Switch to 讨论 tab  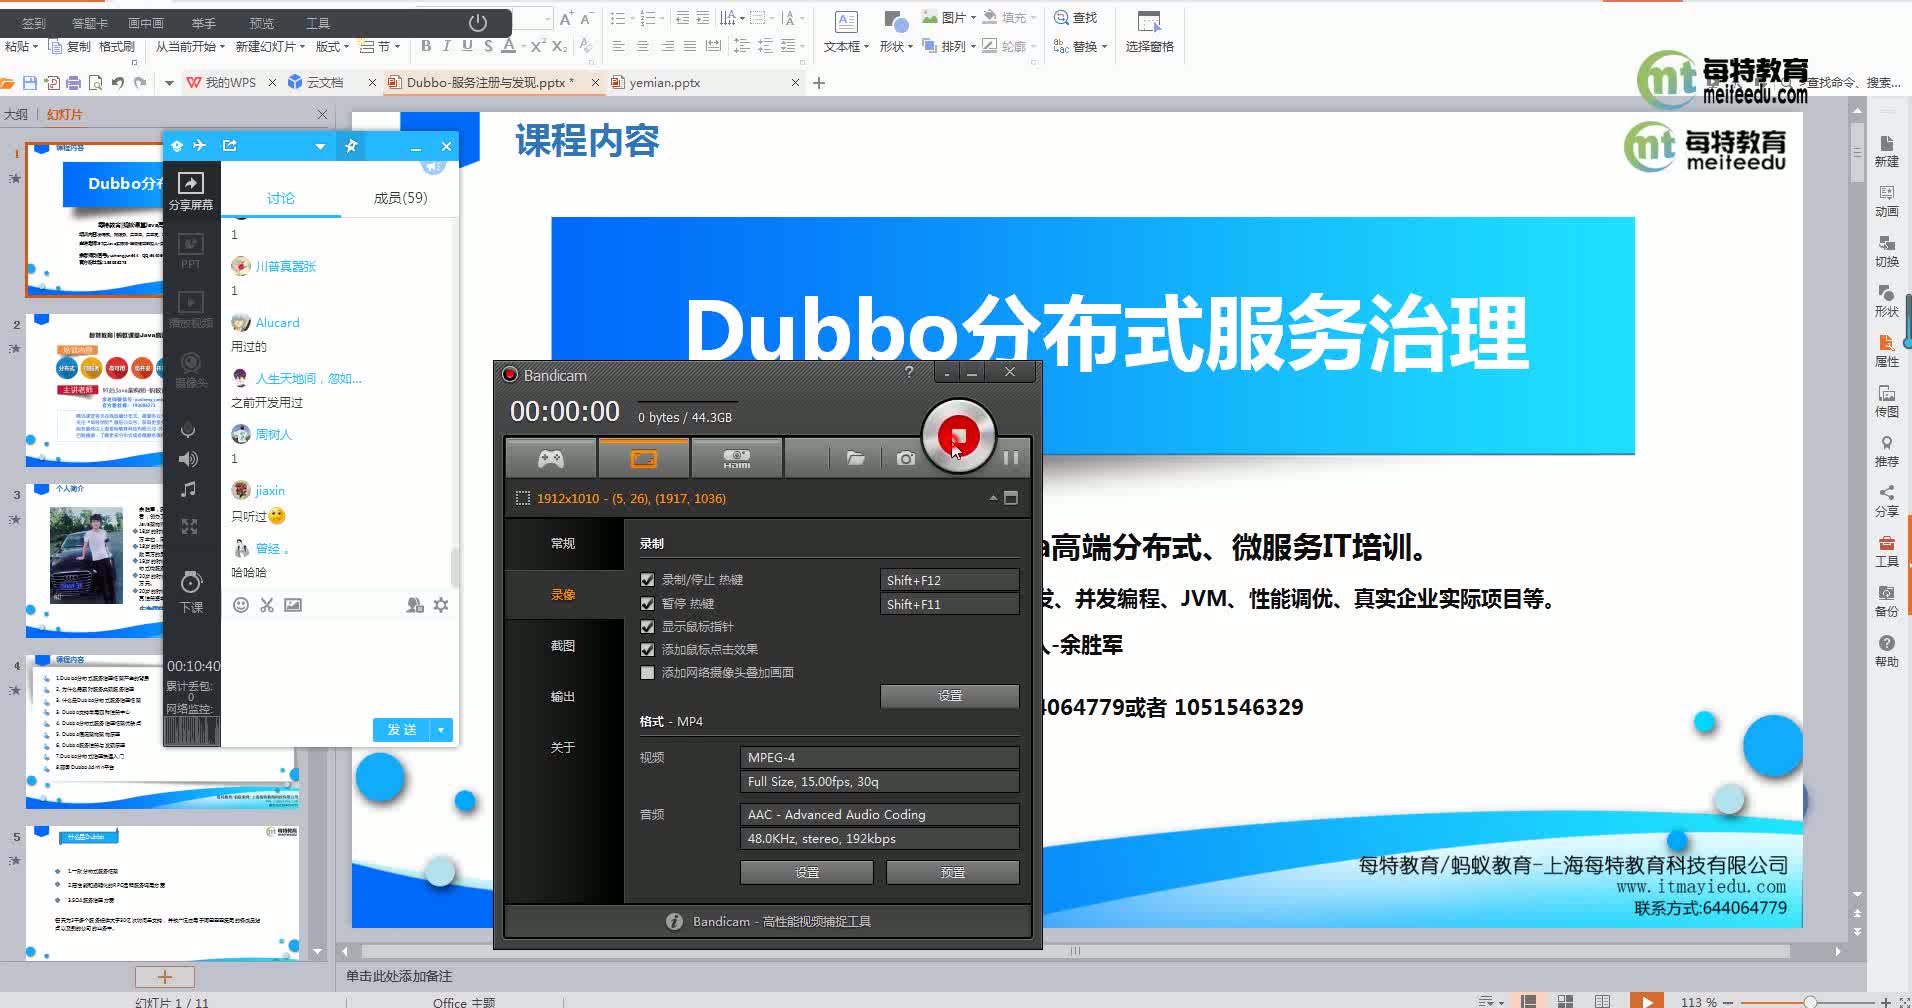pos(281,198)
